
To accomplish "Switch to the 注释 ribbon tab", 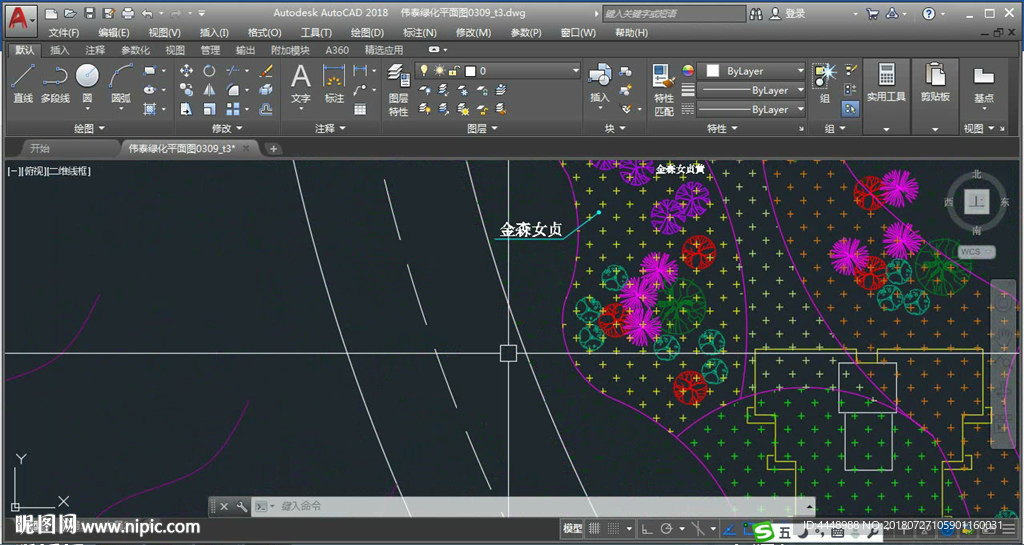I will 95,50.
